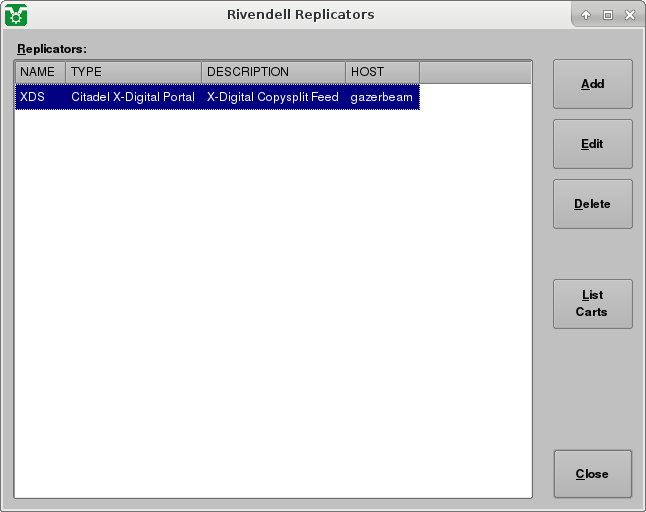Viewport: 646px width, 512px height.
Task: Sort list by the DESCRIPTION column header
Action: point(273,72)
